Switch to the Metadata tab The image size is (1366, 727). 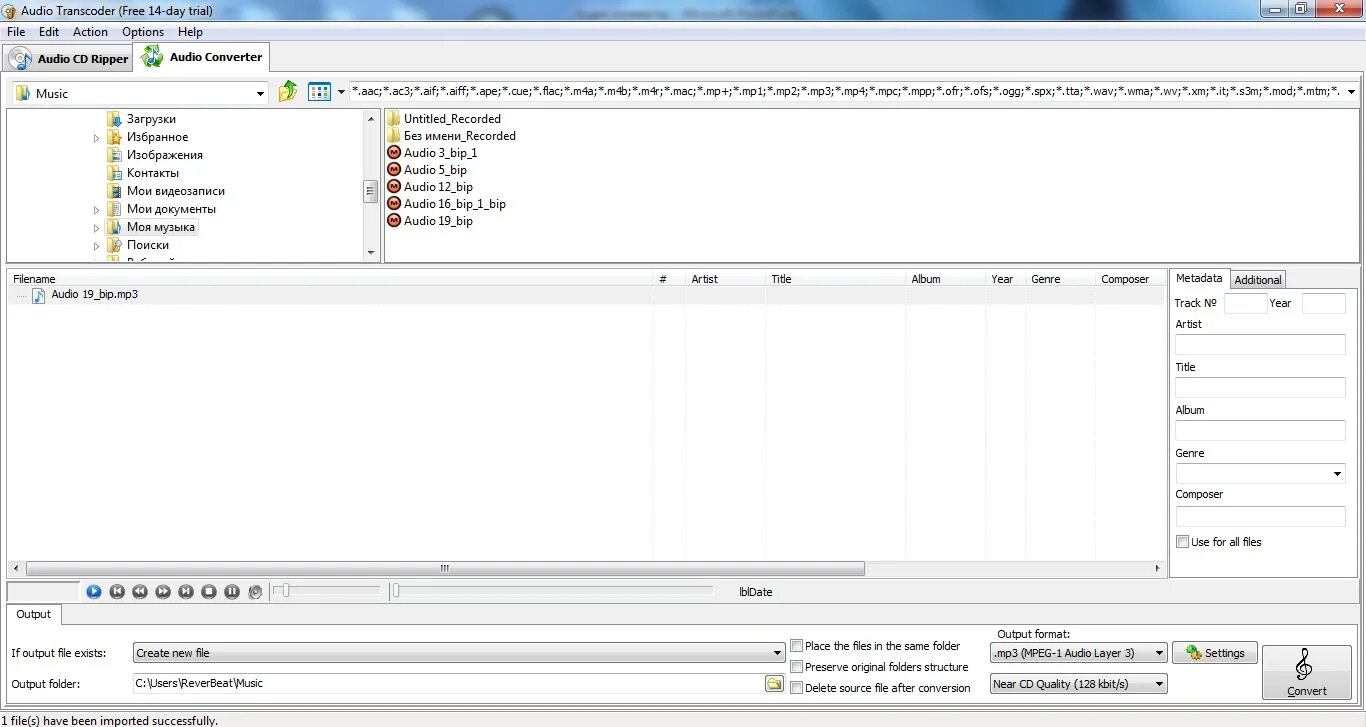[1199, 278]
